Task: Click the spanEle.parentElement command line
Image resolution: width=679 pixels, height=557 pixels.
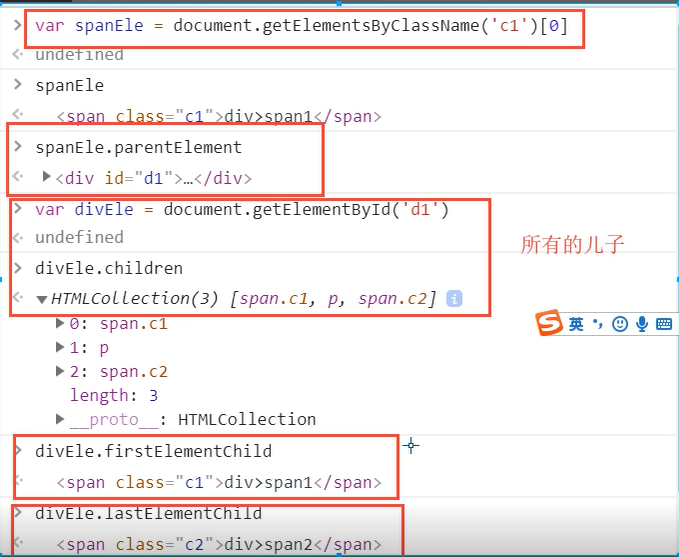Action: [x=138, y=147]
